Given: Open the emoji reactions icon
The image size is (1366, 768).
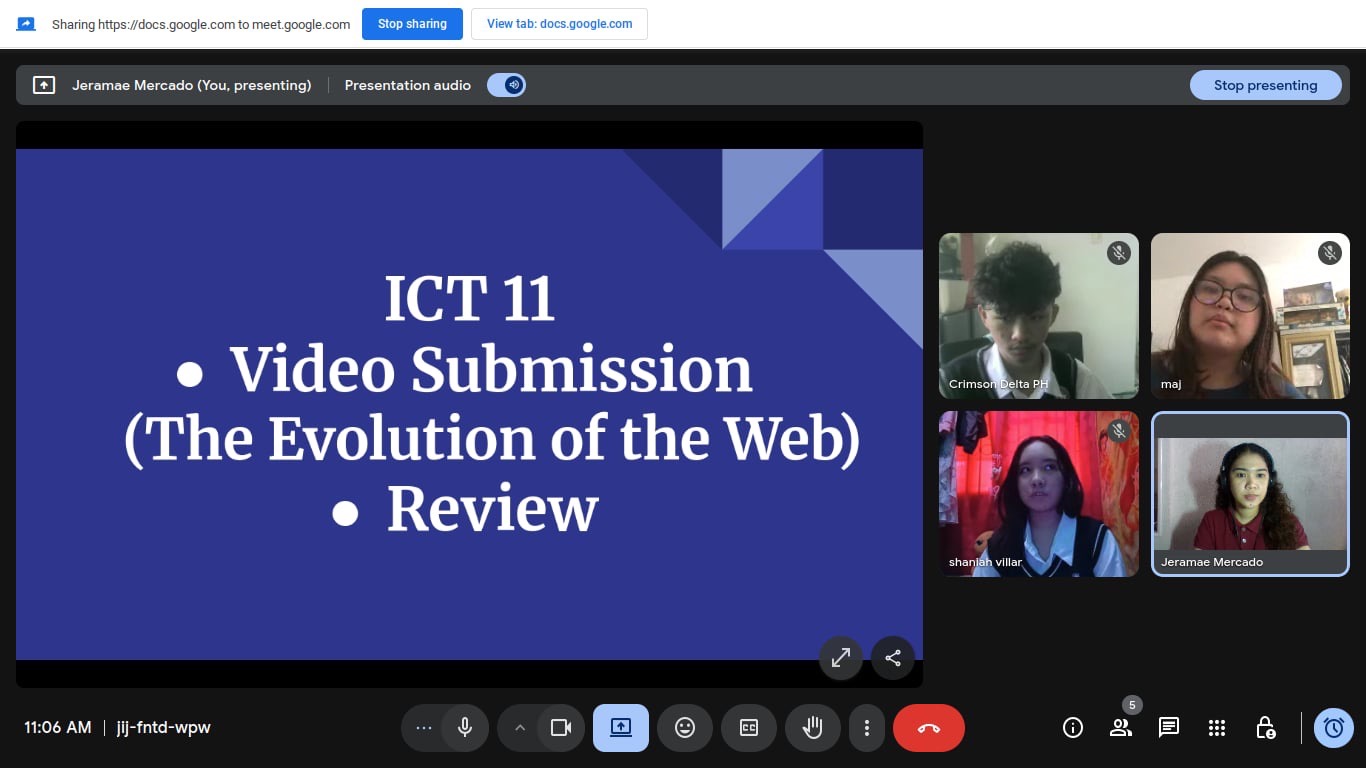Looking at the screenshot, I should coord(685,728).
